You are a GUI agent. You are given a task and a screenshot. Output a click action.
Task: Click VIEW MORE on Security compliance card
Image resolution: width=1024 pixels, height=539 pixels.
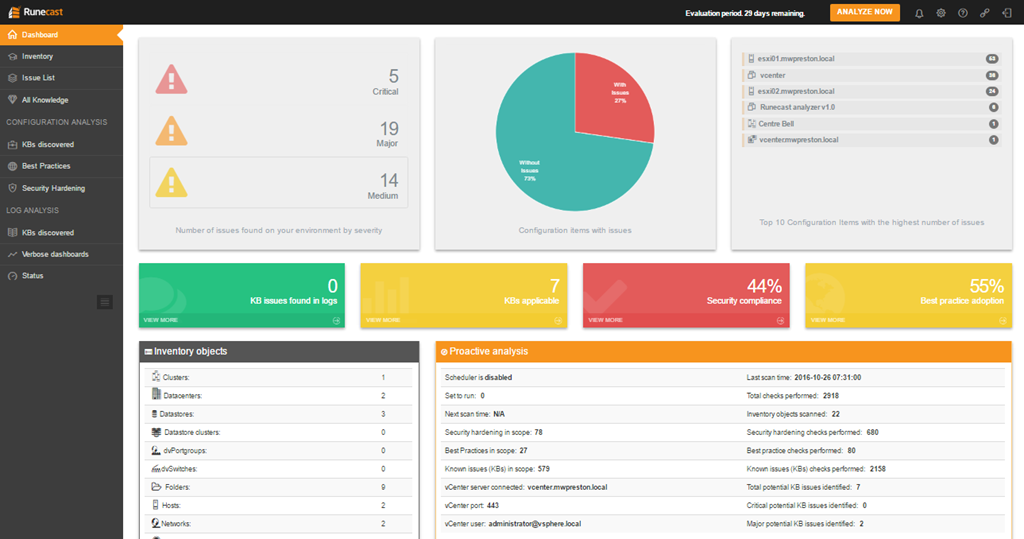click(x=605, y=320)
